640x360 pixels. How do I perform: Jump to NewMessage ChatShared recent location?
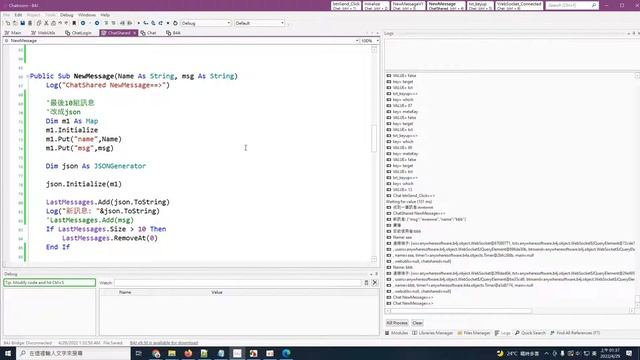click(446, 5)
